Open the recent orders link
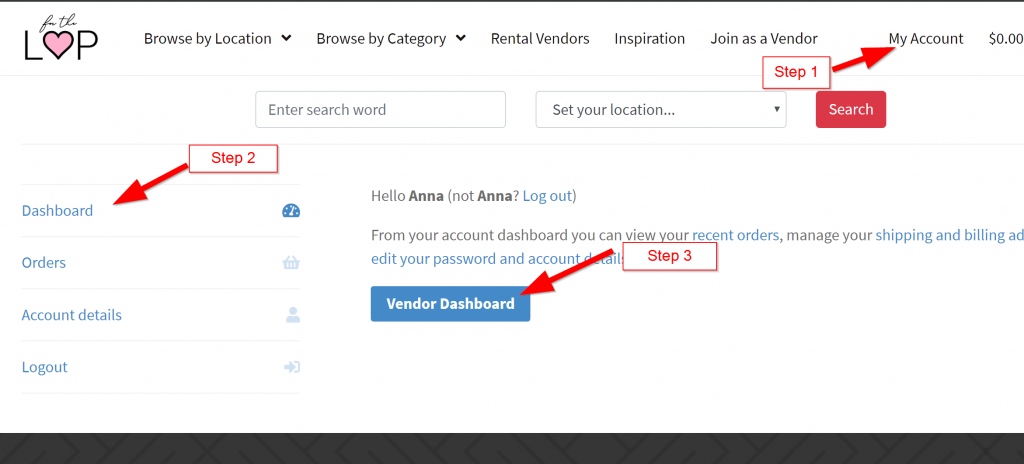Screen dimensions: 1024x464 point(735,235)
